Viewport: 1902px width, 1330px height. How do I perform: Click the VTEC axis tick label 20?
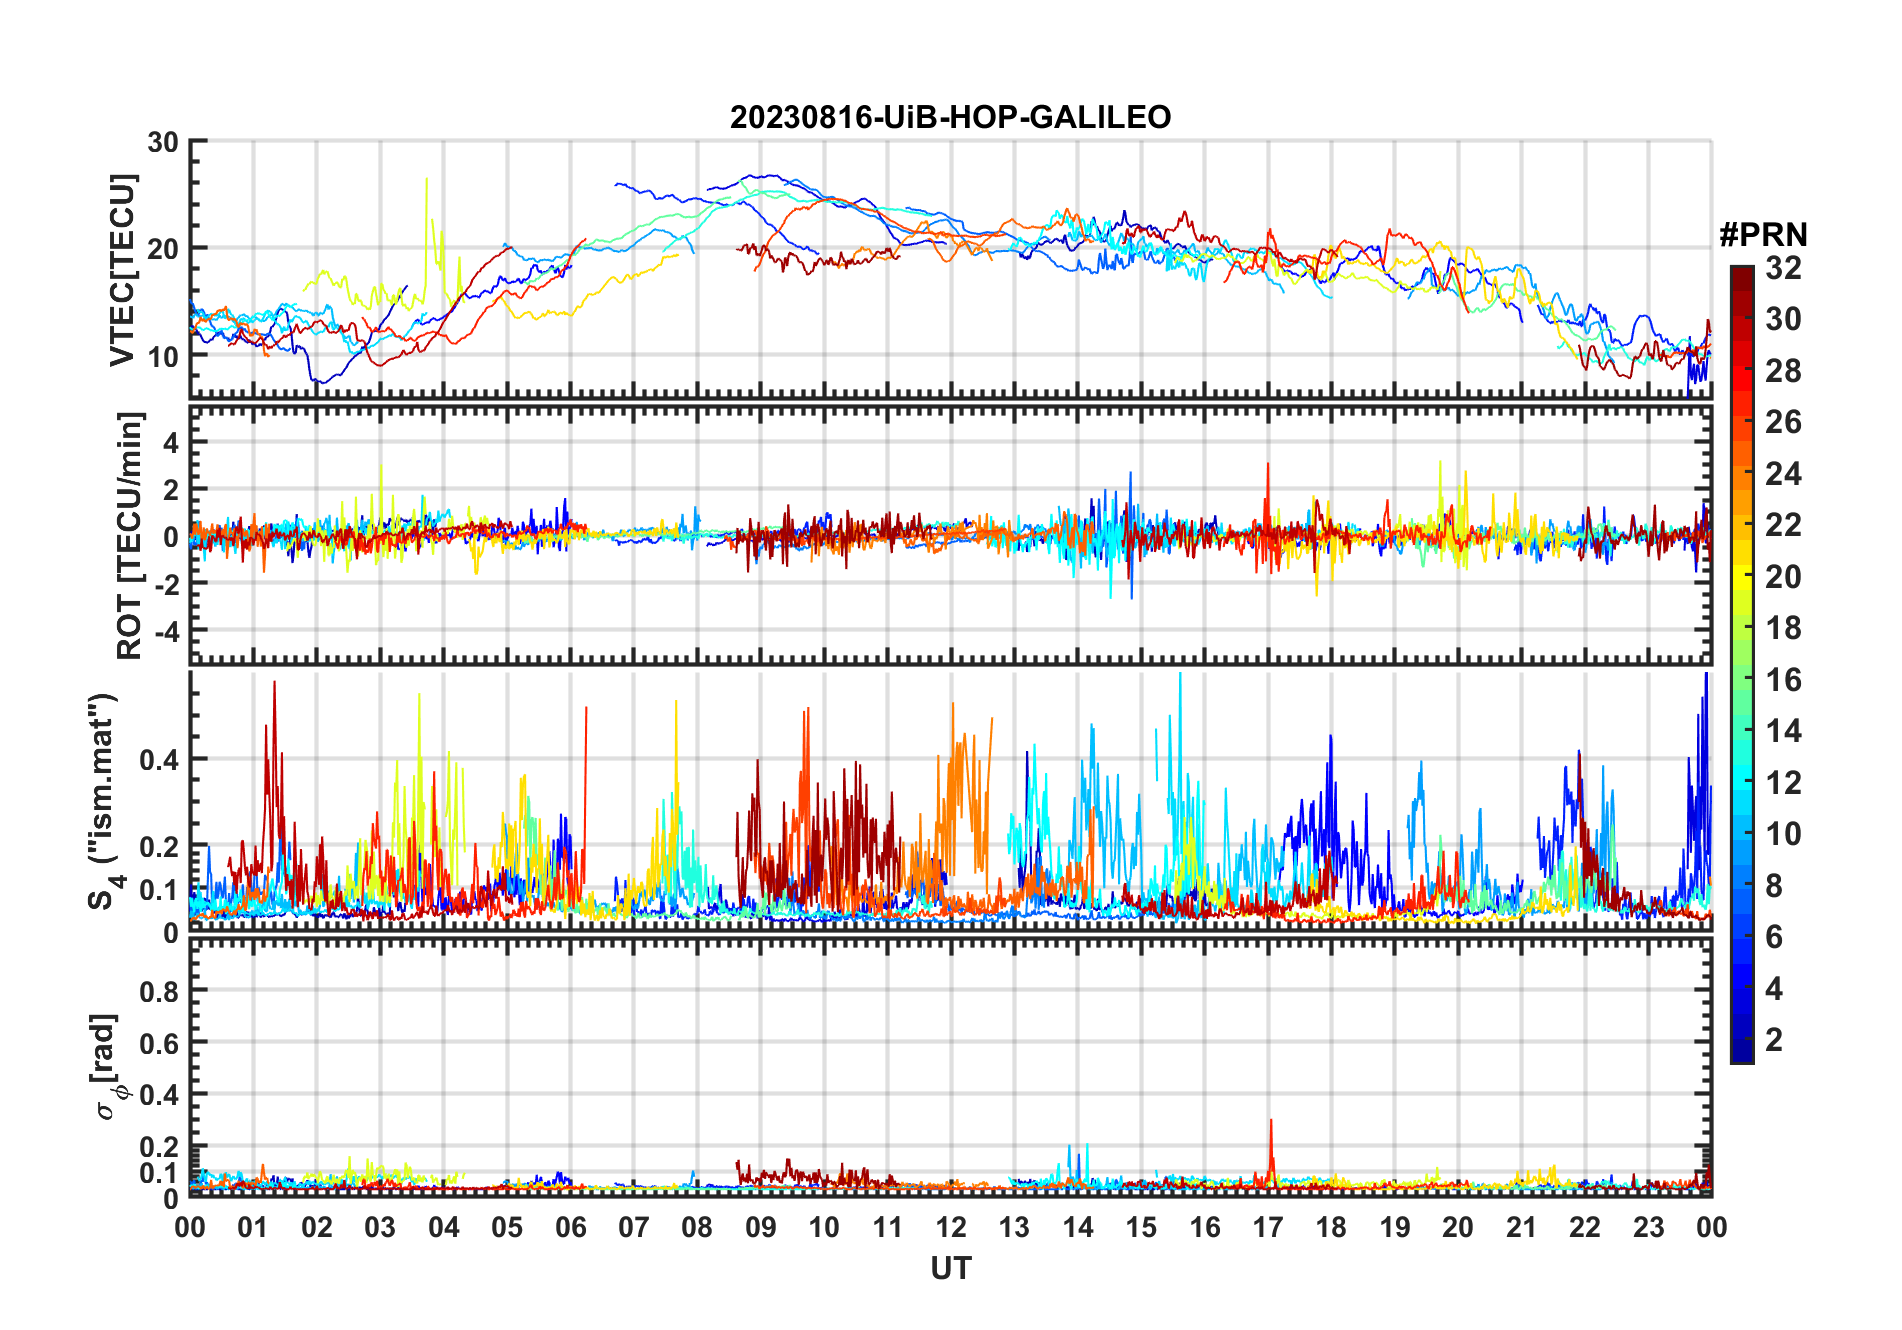[x=163, y=249]
